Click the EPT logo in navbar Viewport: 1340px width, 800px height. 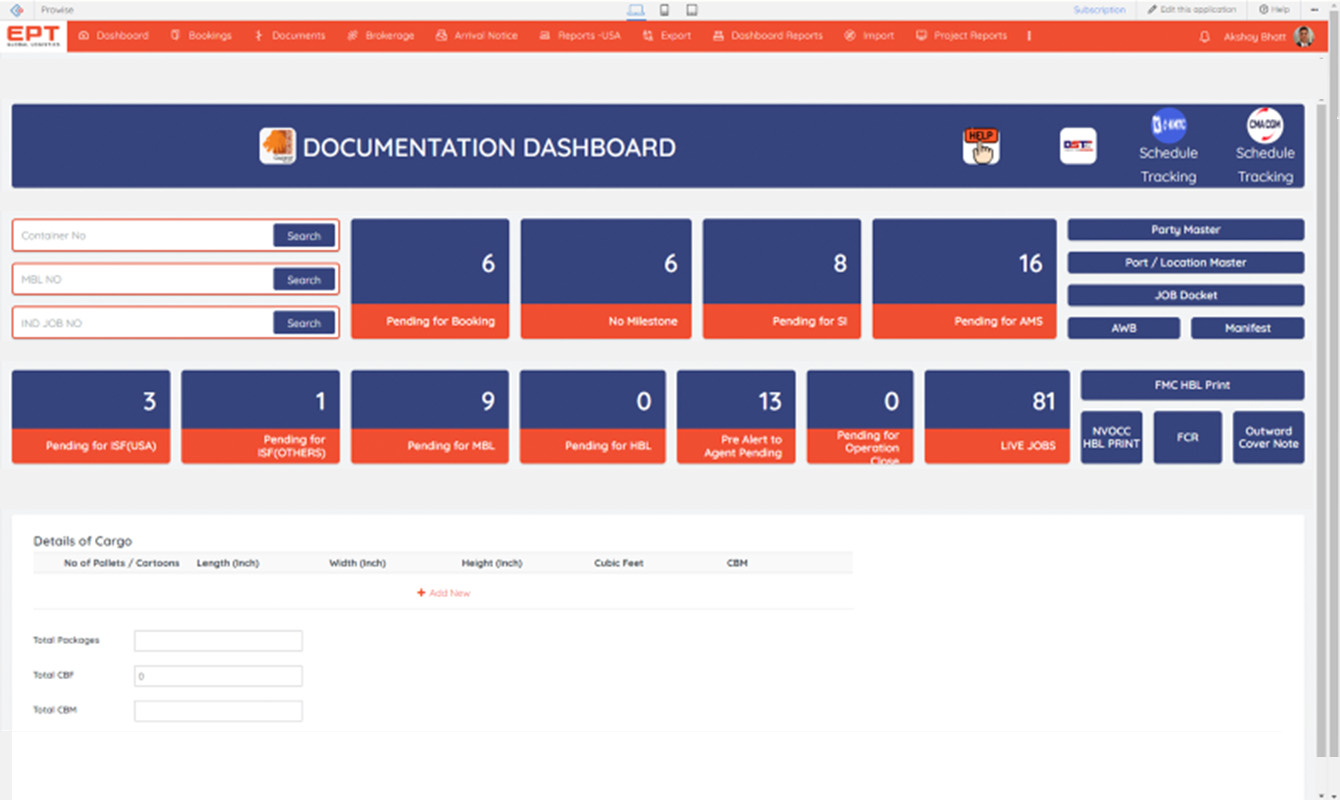tap(33, 36)
